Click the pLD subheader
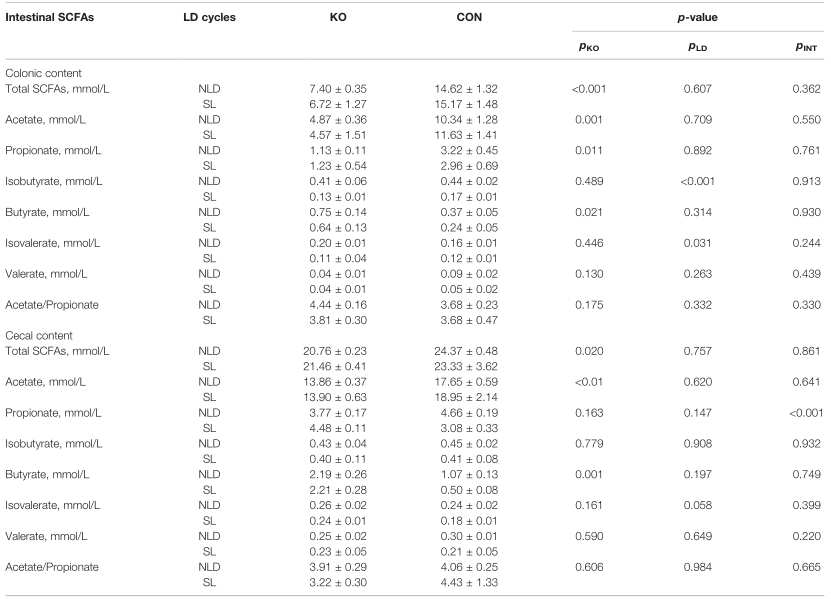 pos(697,47)
